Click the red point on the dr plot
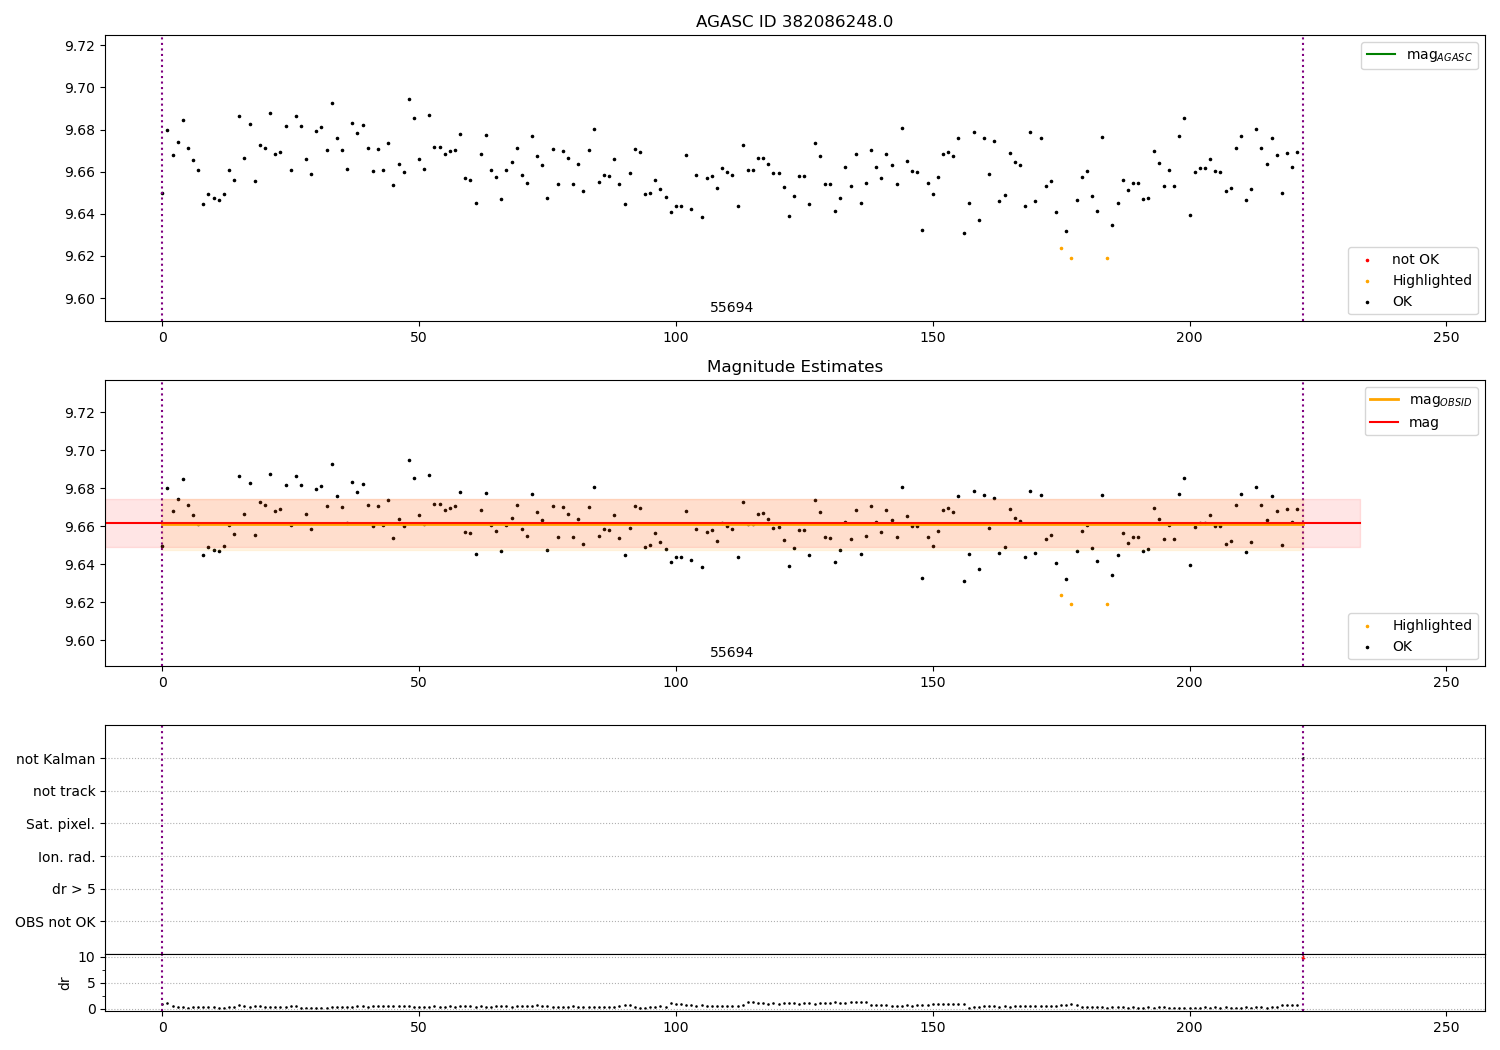 click(1303, 958)
